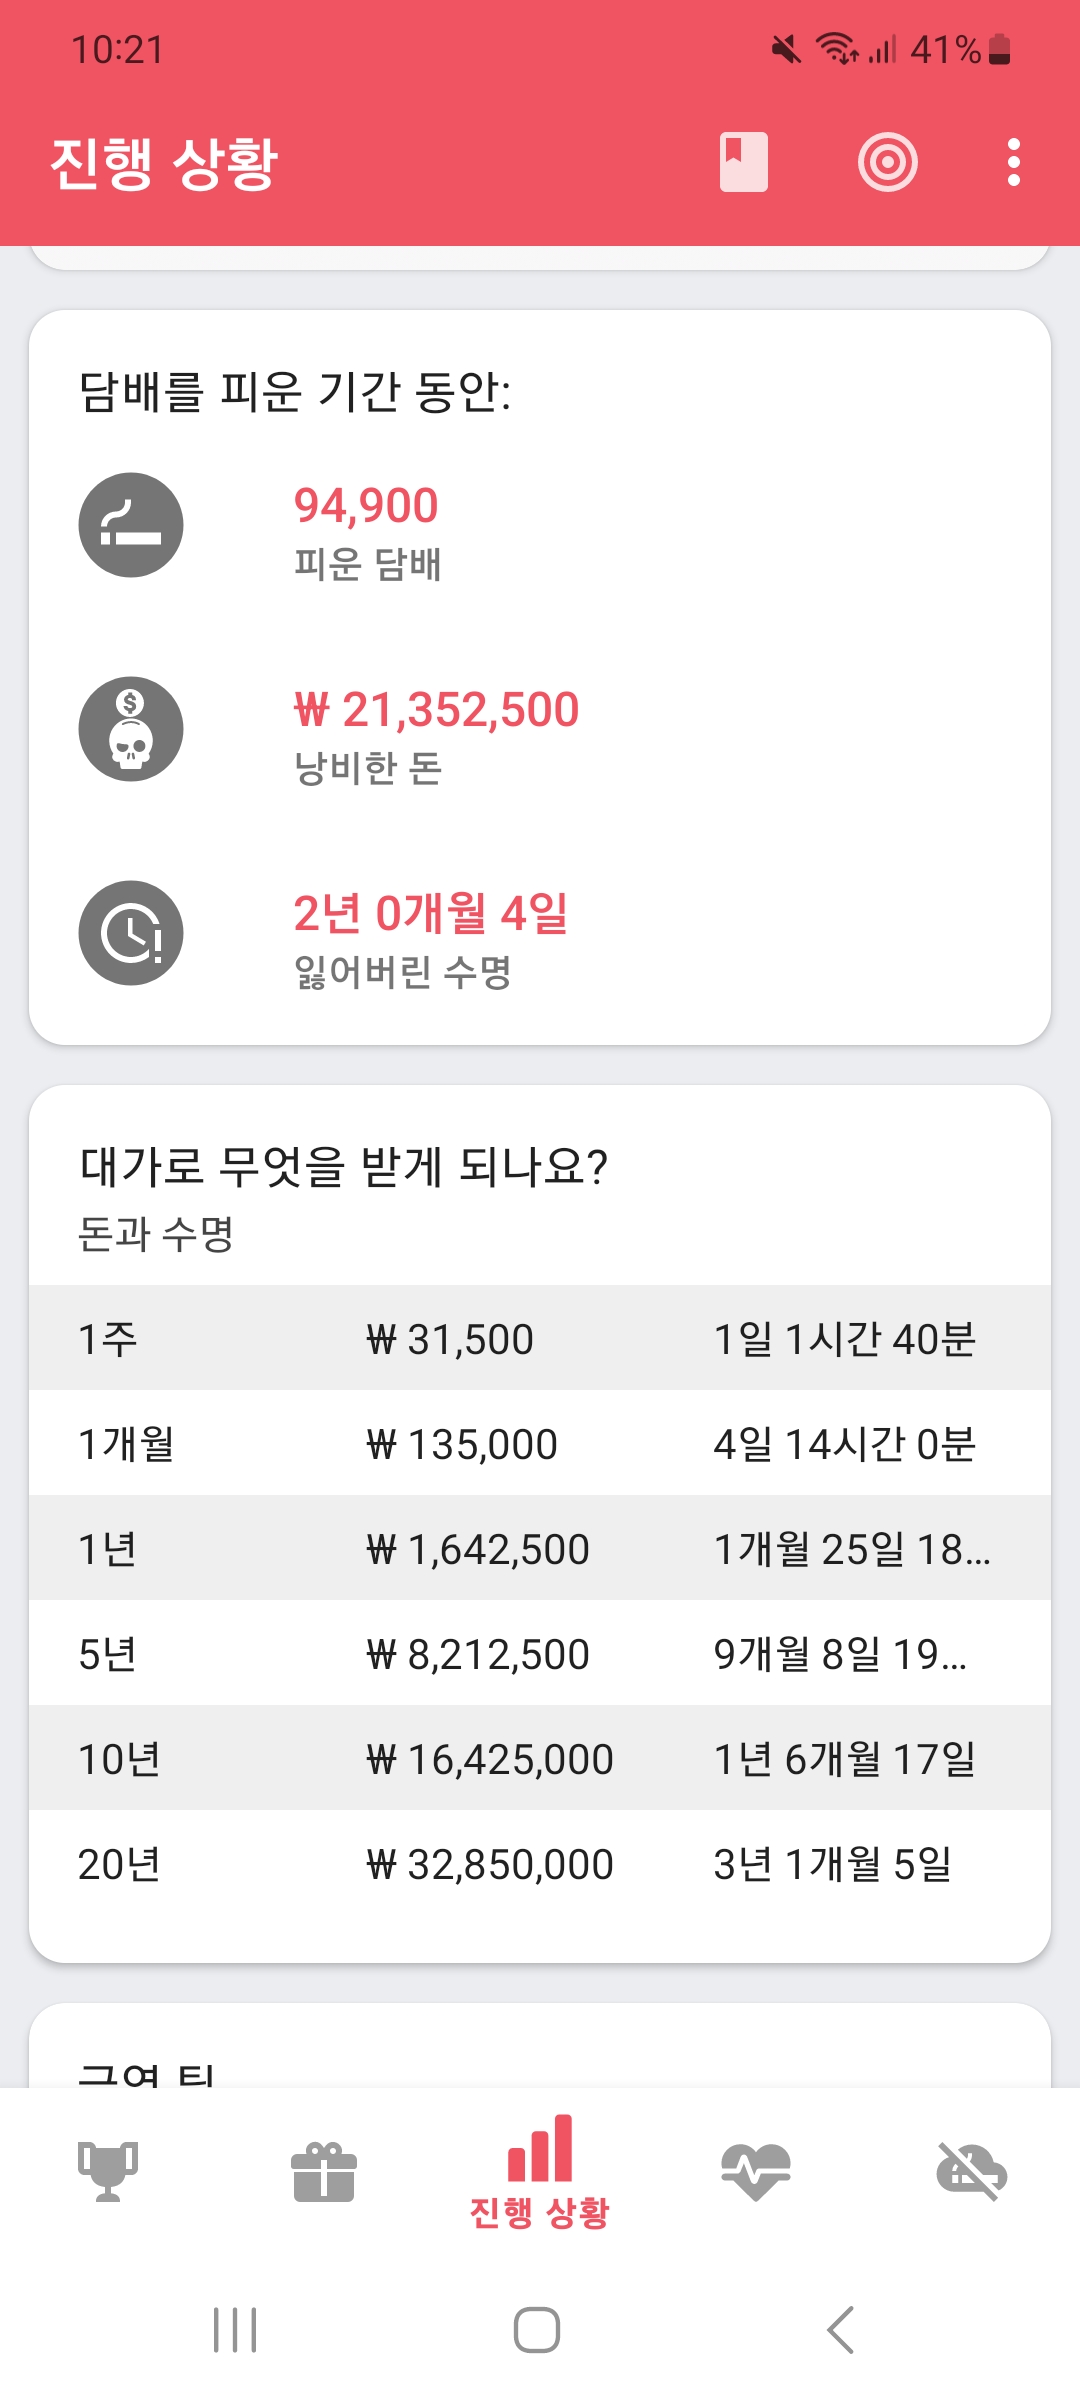The image size is (1080, 2400).
Task: Switch to the trophy achievements tab
Action: [108, 2171]
